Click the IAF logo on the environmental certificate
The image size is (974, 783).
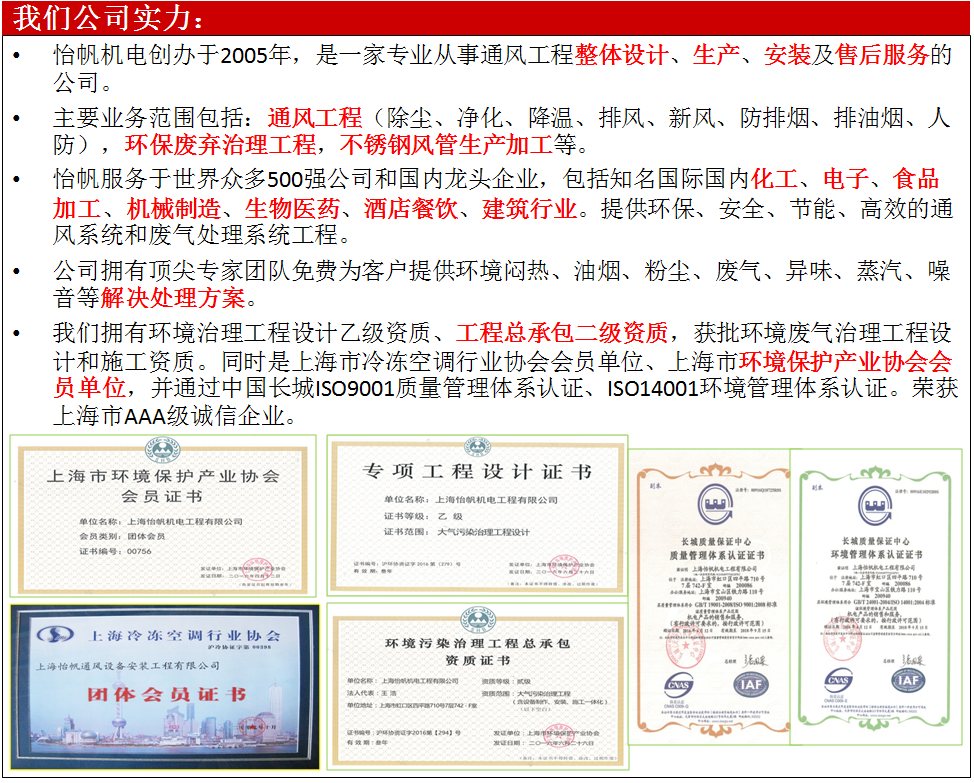[x=909, y=680]
